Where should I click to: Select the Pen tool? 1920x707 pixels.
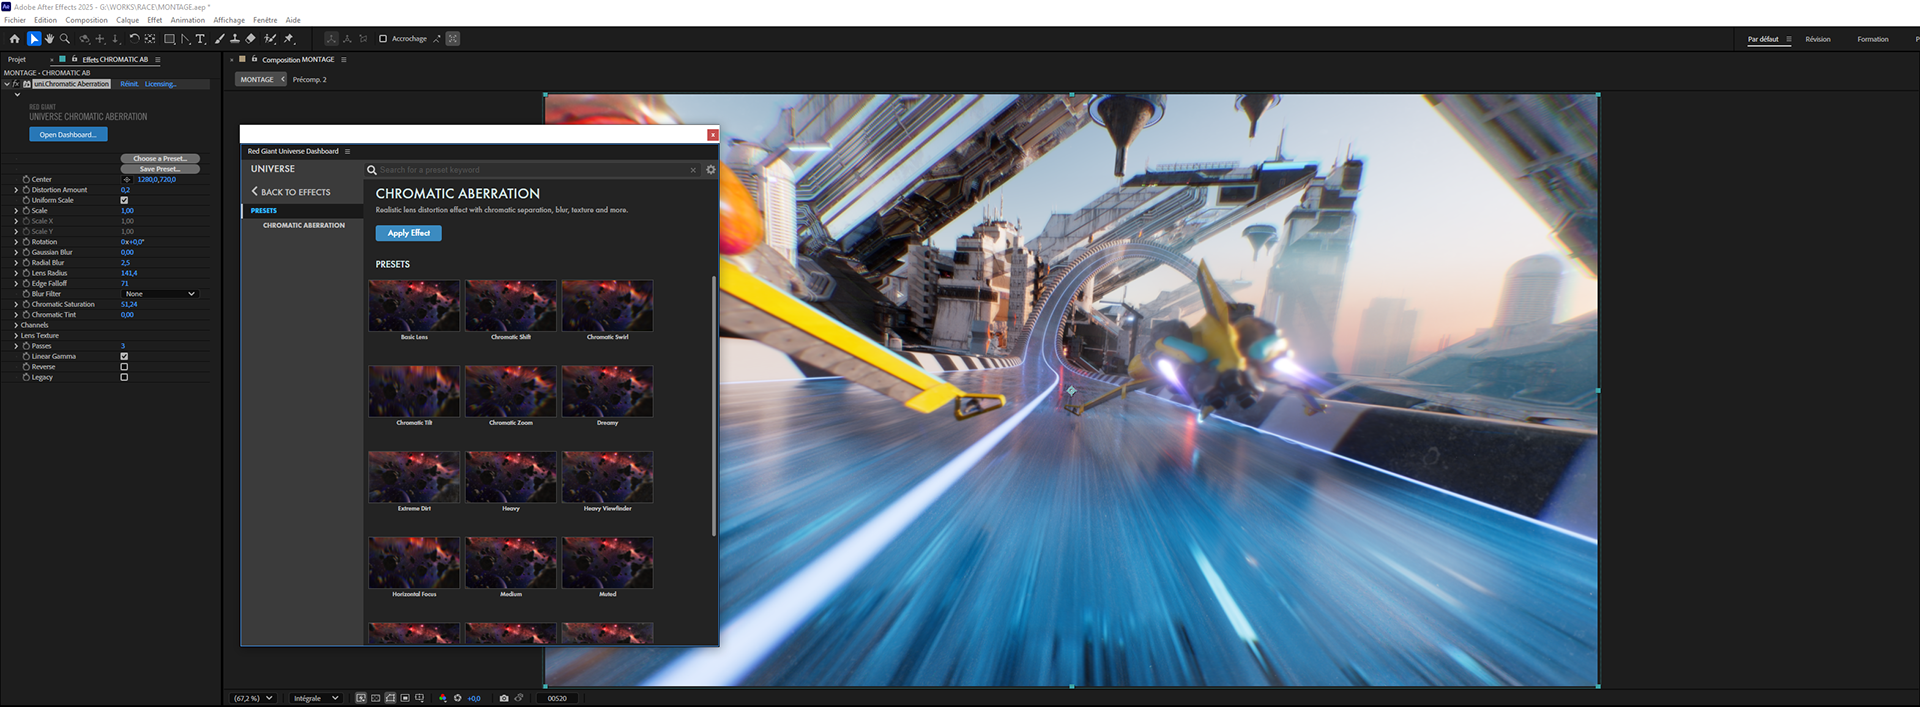(x=185, y=39)
